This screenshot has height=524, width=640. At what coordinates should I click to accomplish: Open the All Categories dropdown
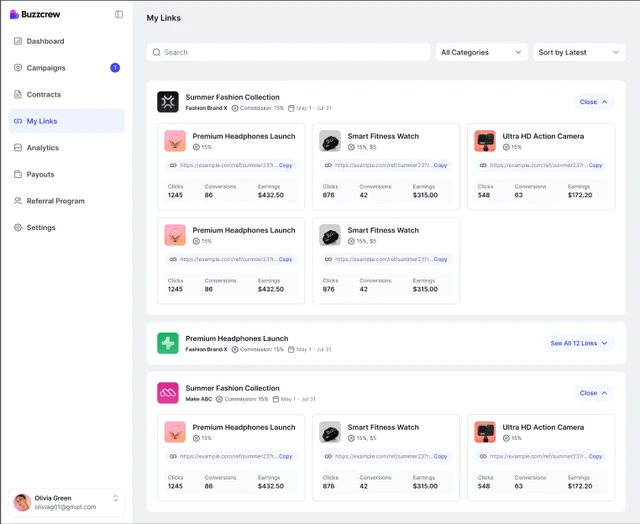click(x=481, y=52)
